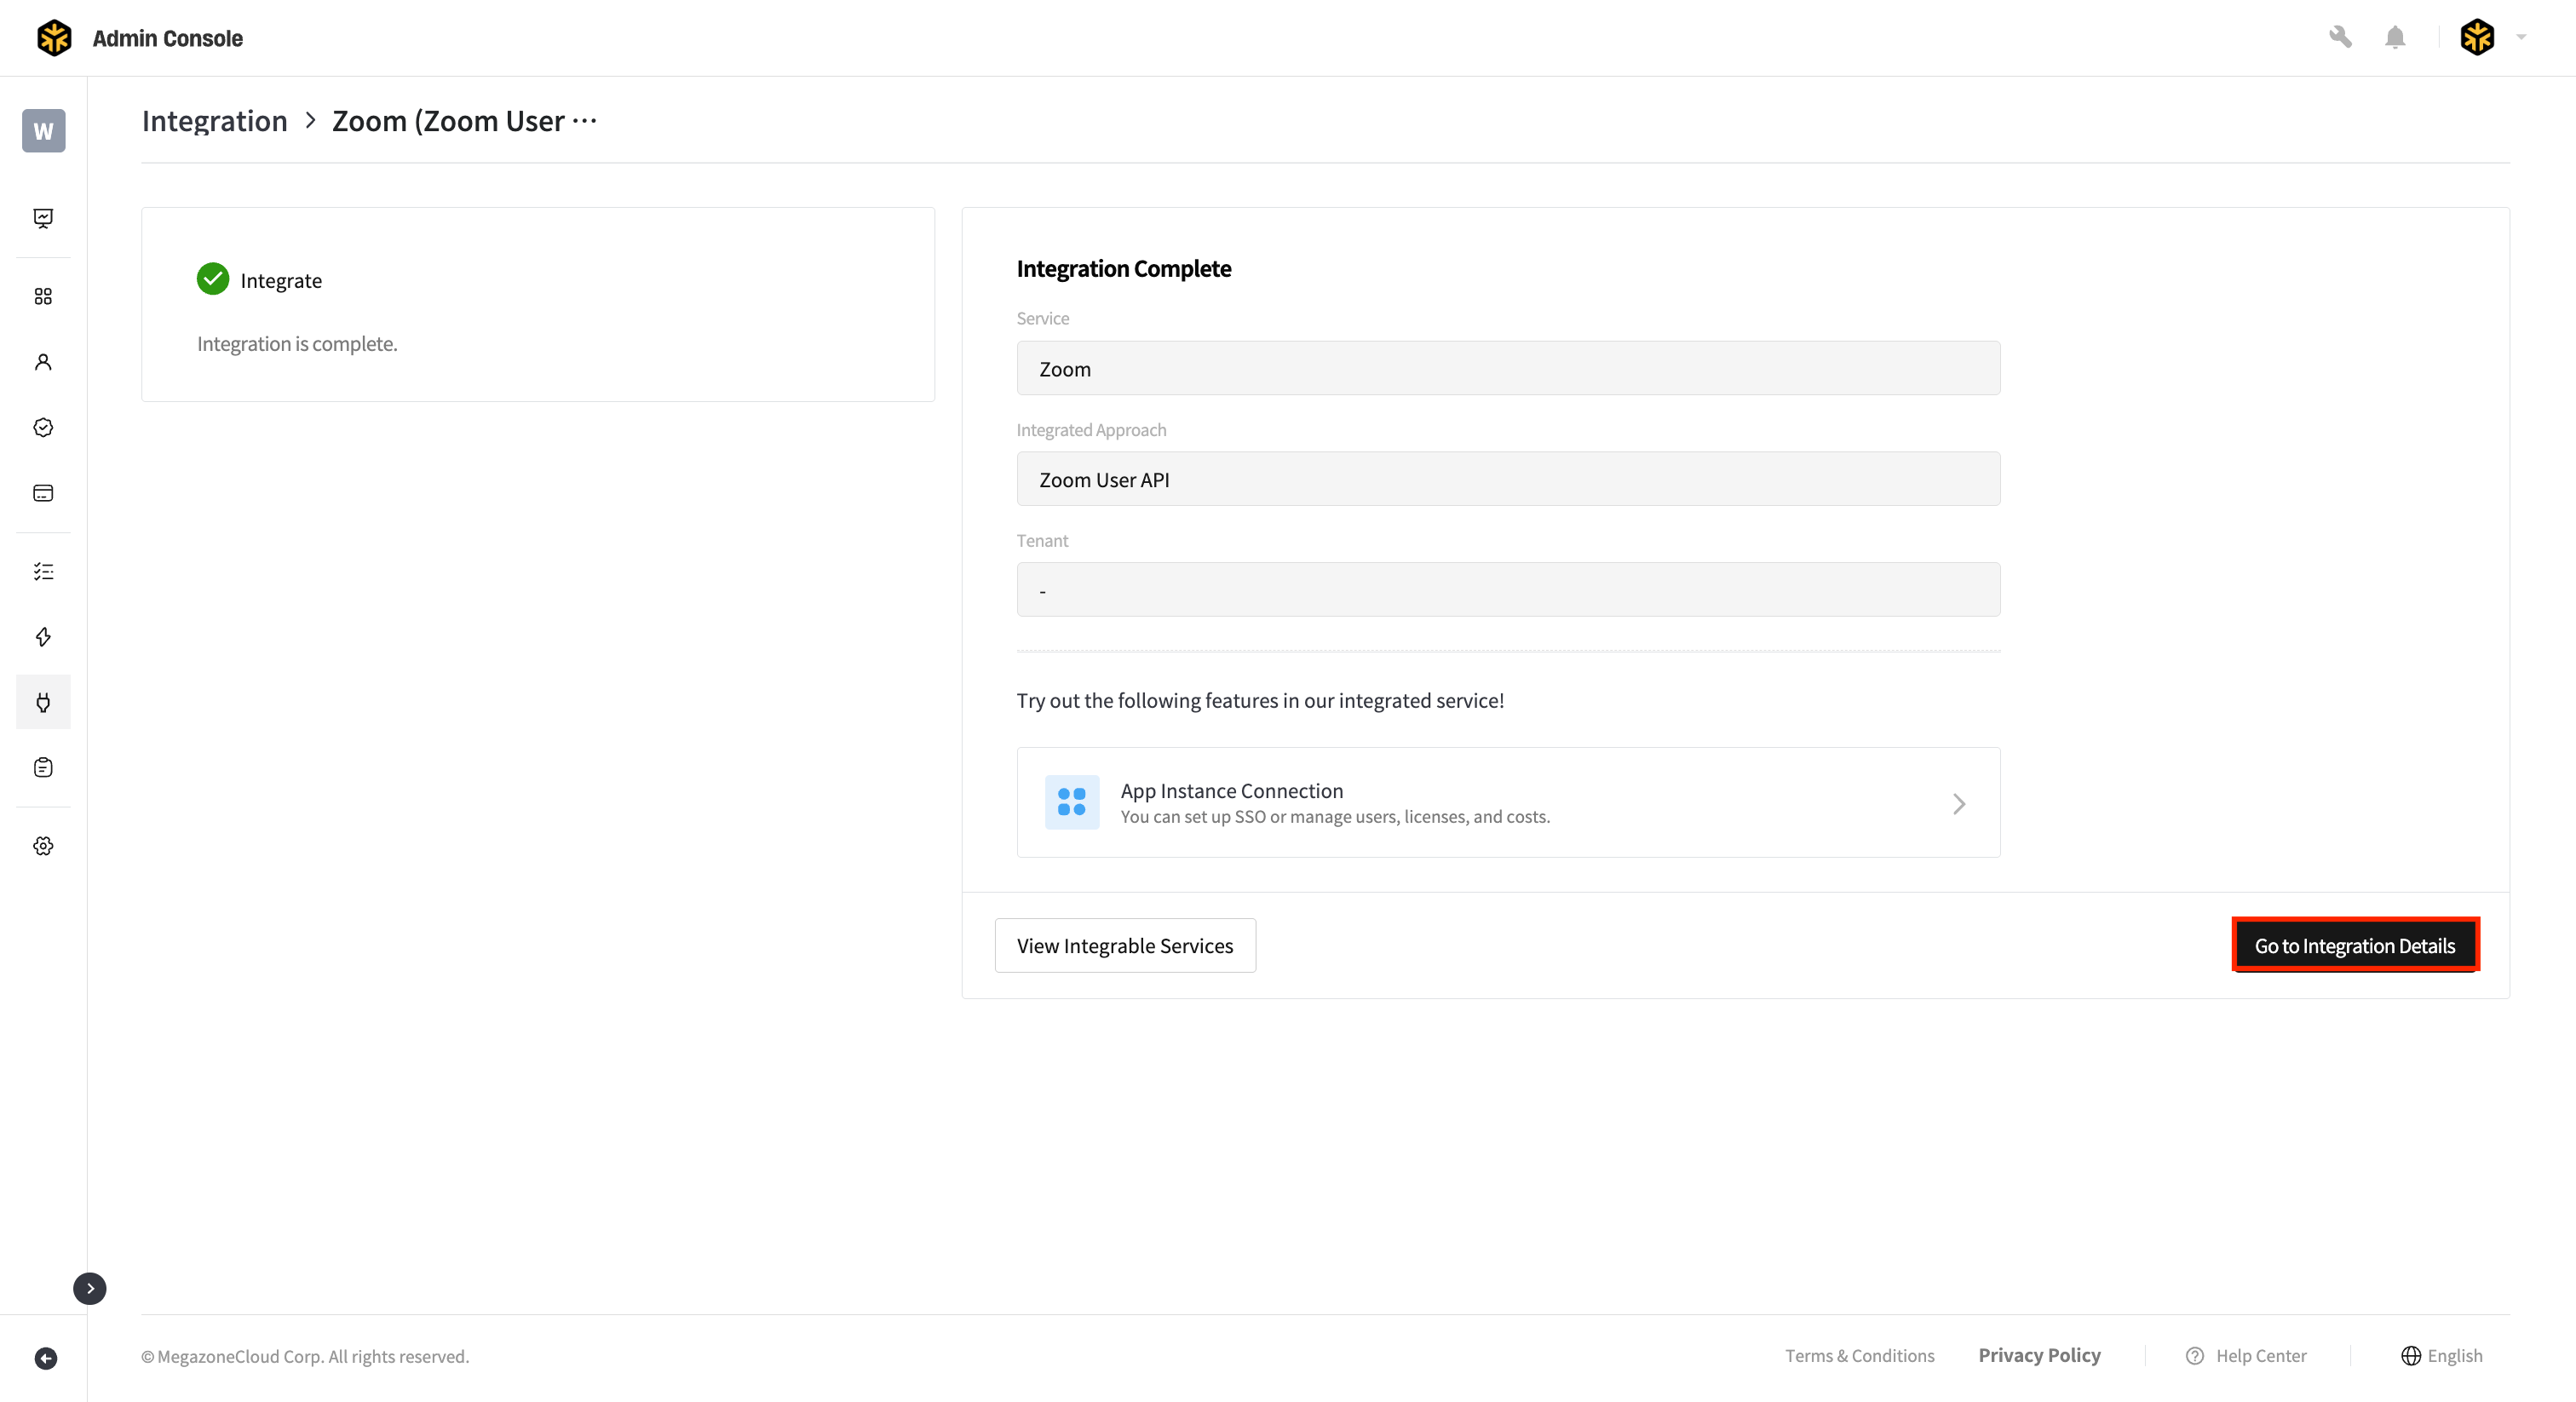Go to Integration breadcrumb link

pos(215,121)
